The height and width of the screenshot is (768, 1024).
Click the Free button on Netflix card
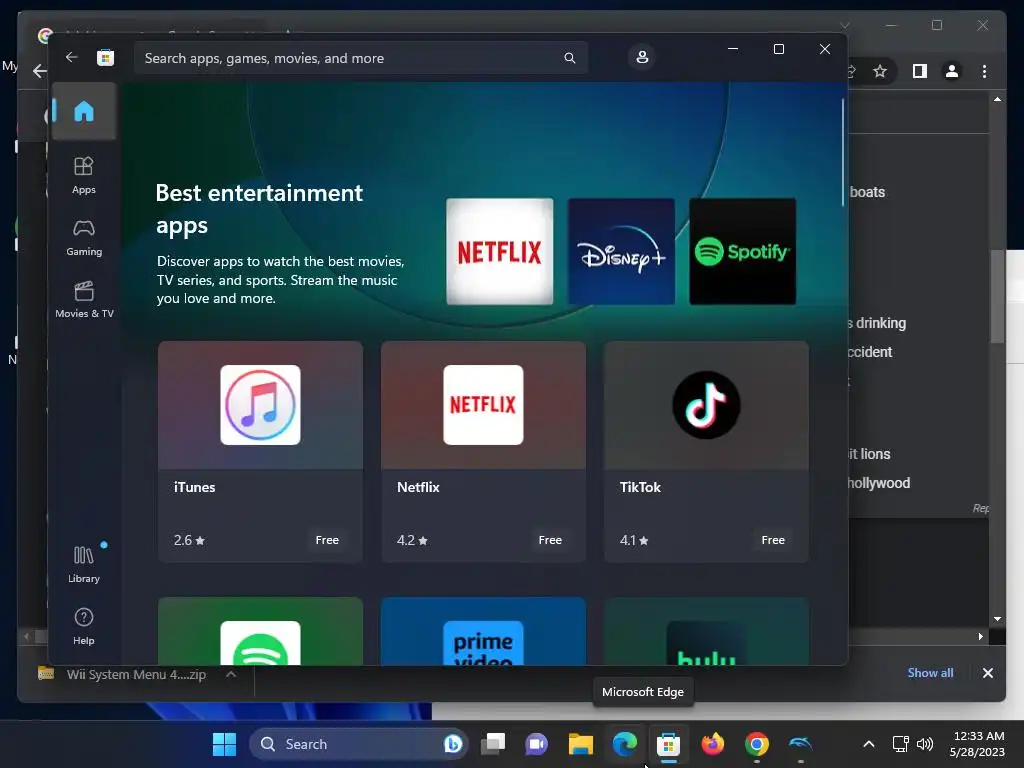pyautogui.click(x=550, y=540)
